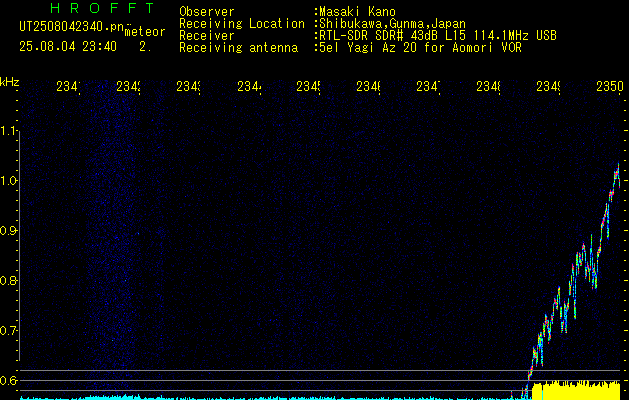Click the 2348 time axis marker
The height and width of the screenshot is (400, 629).
pos(488,86)
